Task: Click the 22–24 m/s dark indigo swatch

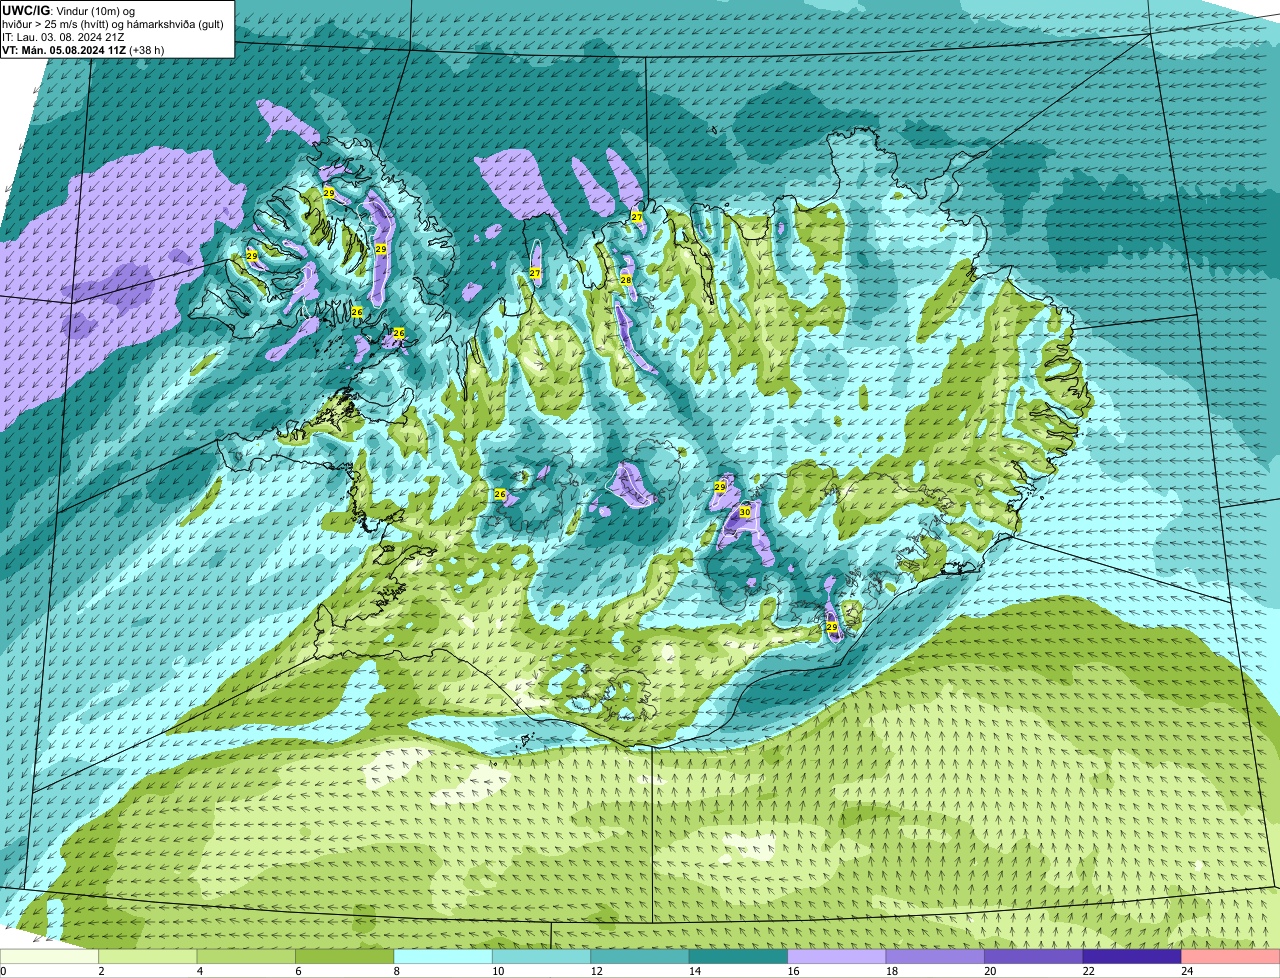Action: click(x=1133, y=957)
